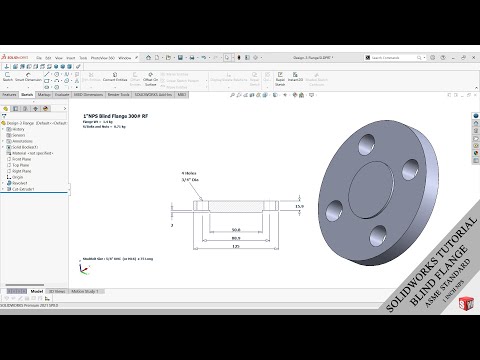Open the PropertyManager panel tab
The width and height of the screenshot is (480, 360).
(15, 109)
